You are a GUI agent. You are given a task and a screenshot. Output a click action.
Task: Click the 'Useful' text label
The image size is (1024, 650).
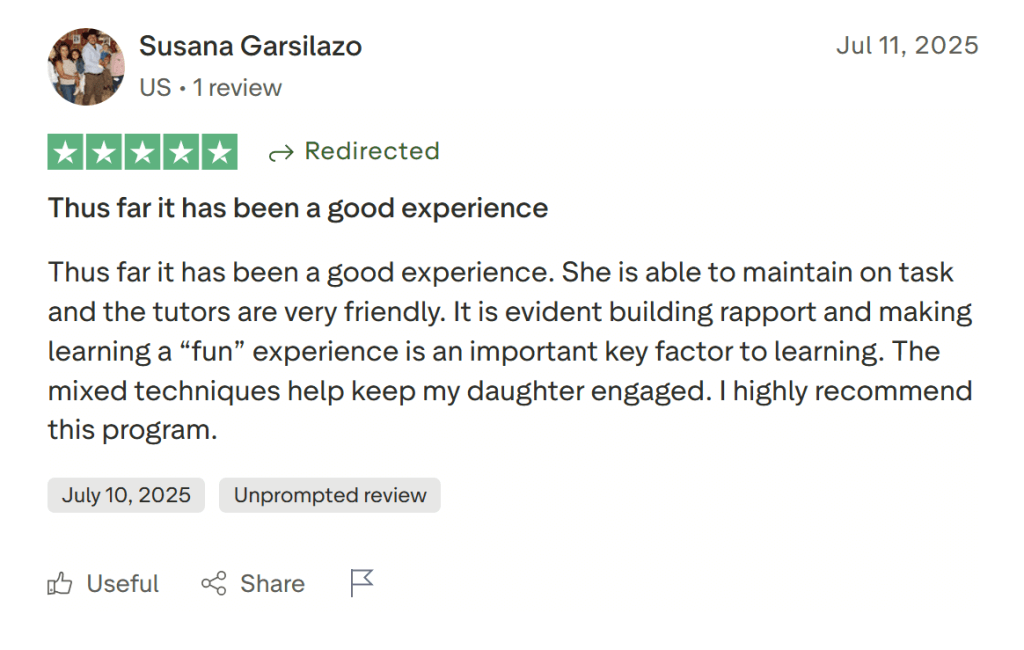click(123, 584)
